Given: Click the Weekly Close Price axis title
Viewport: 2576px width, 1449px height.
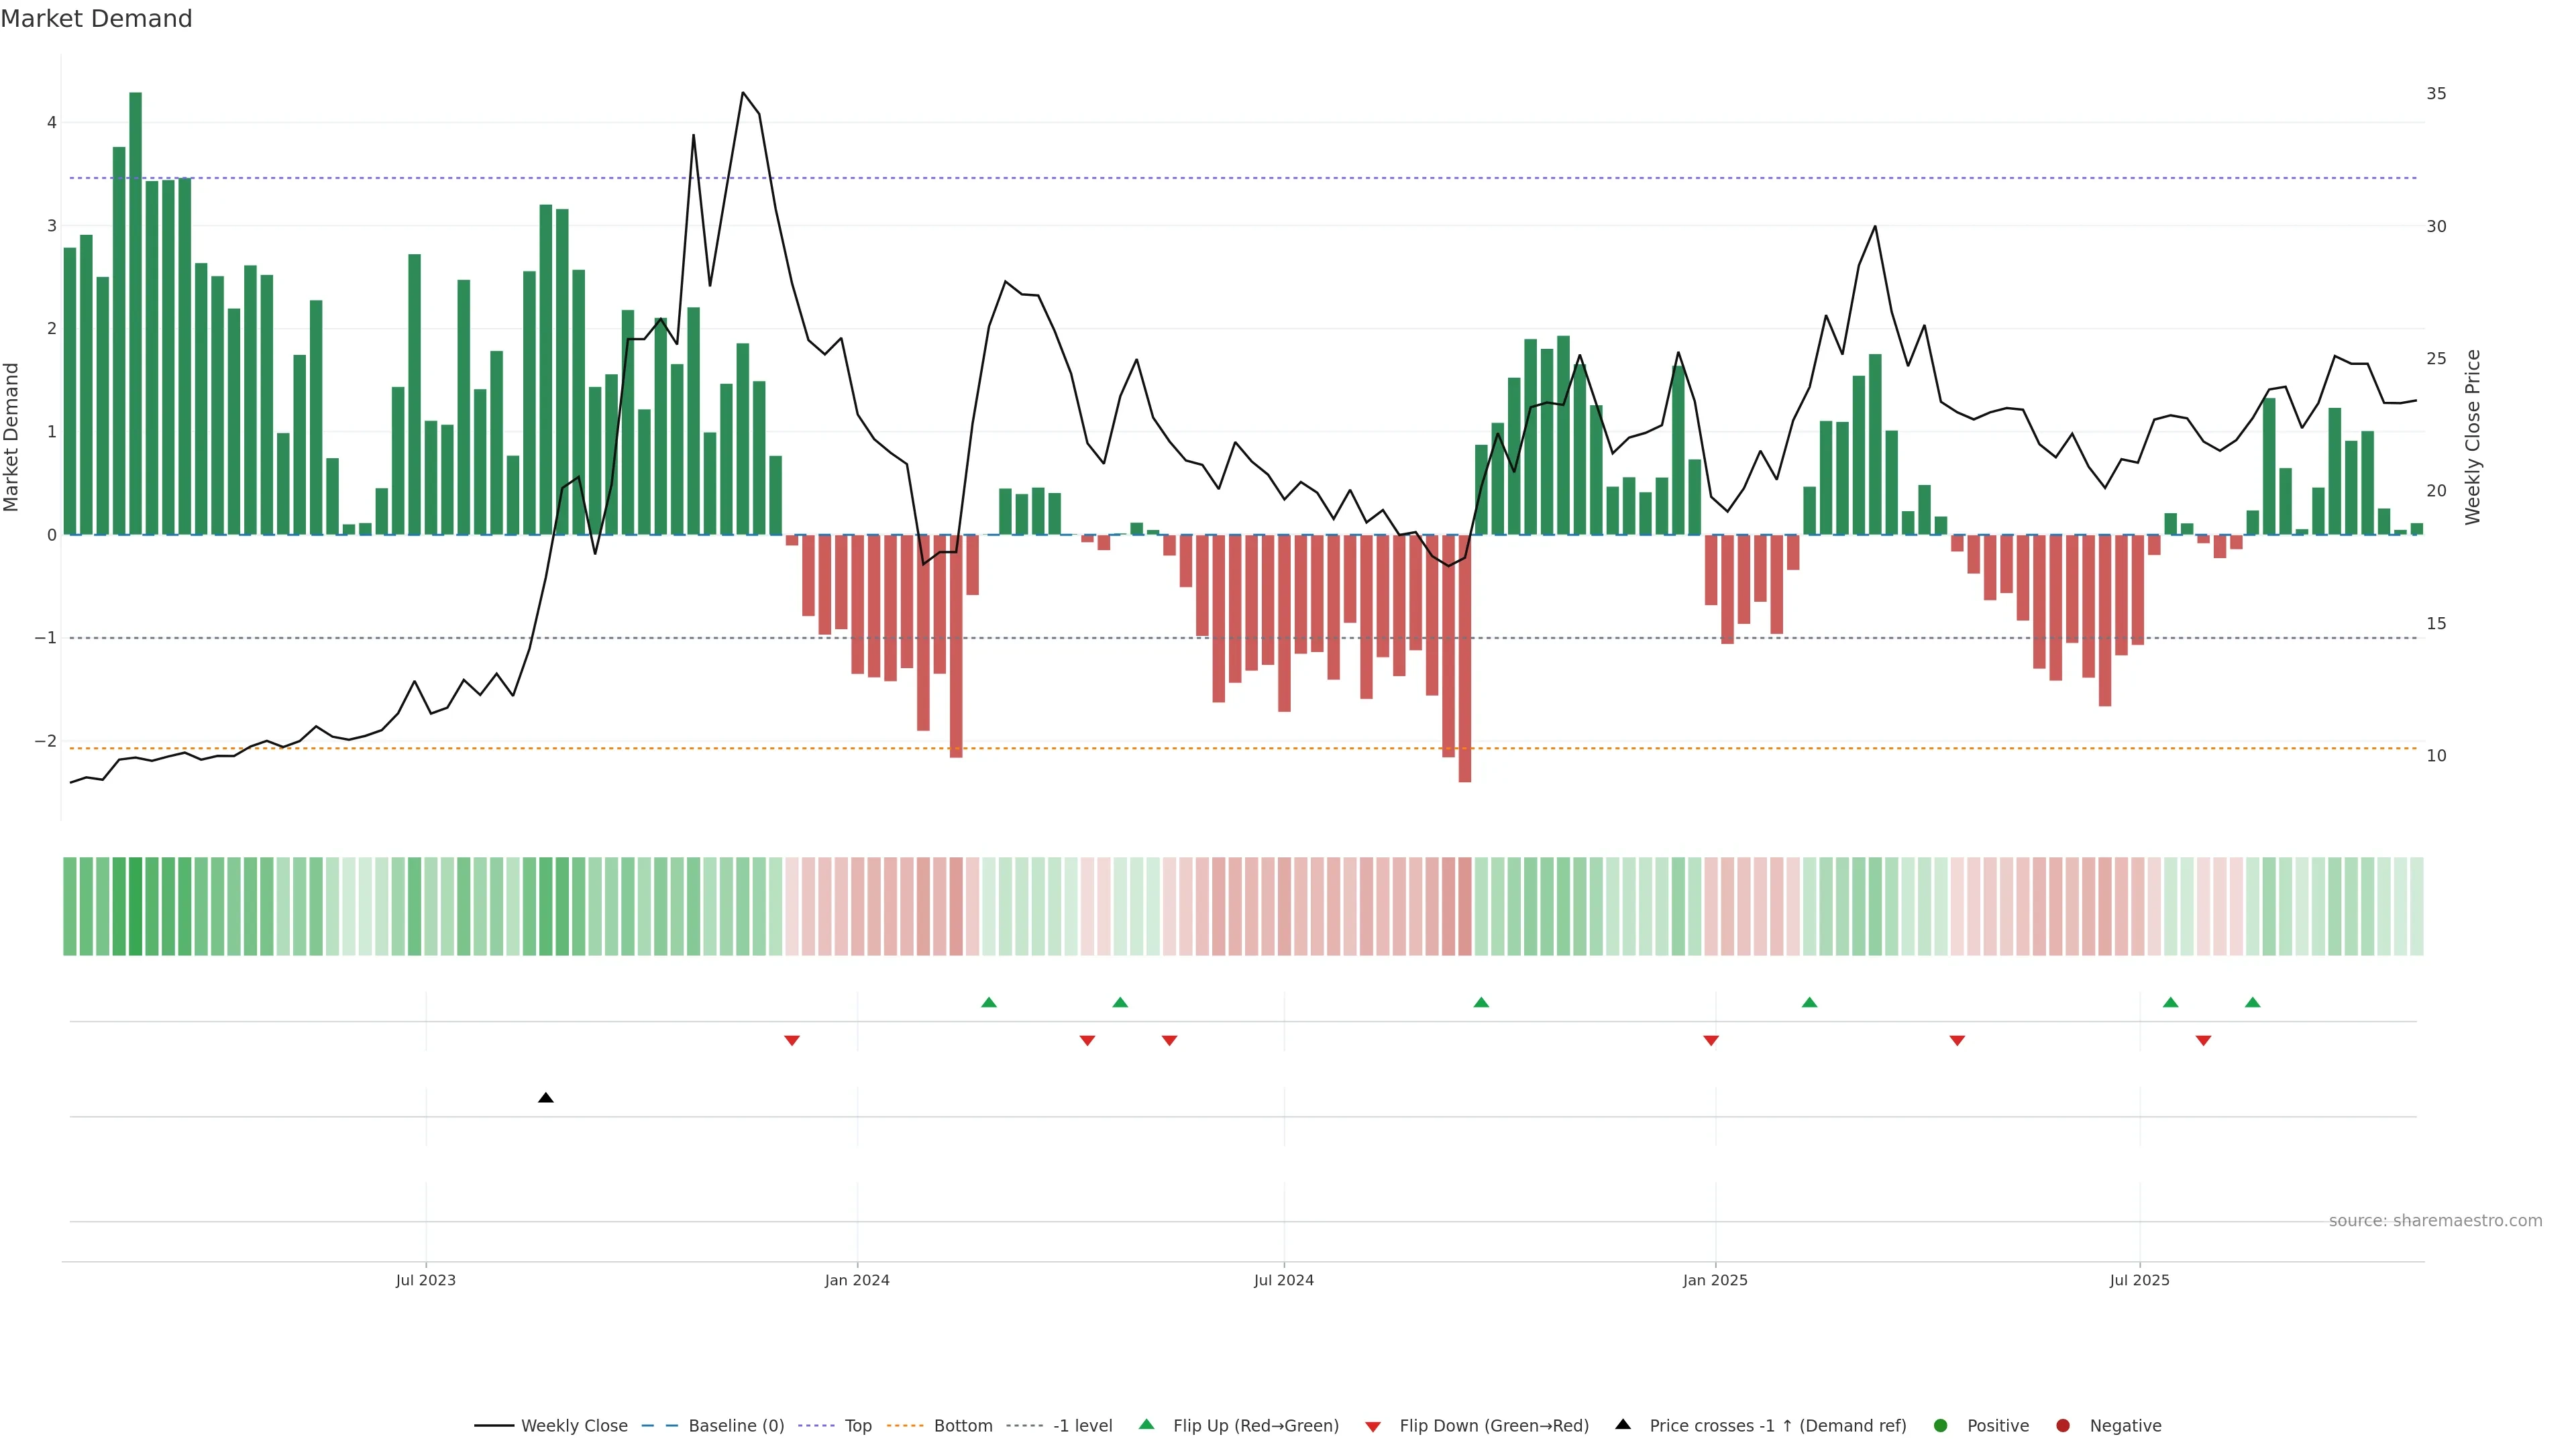Looking at the screenshot, I should (x=2473, y=437).
